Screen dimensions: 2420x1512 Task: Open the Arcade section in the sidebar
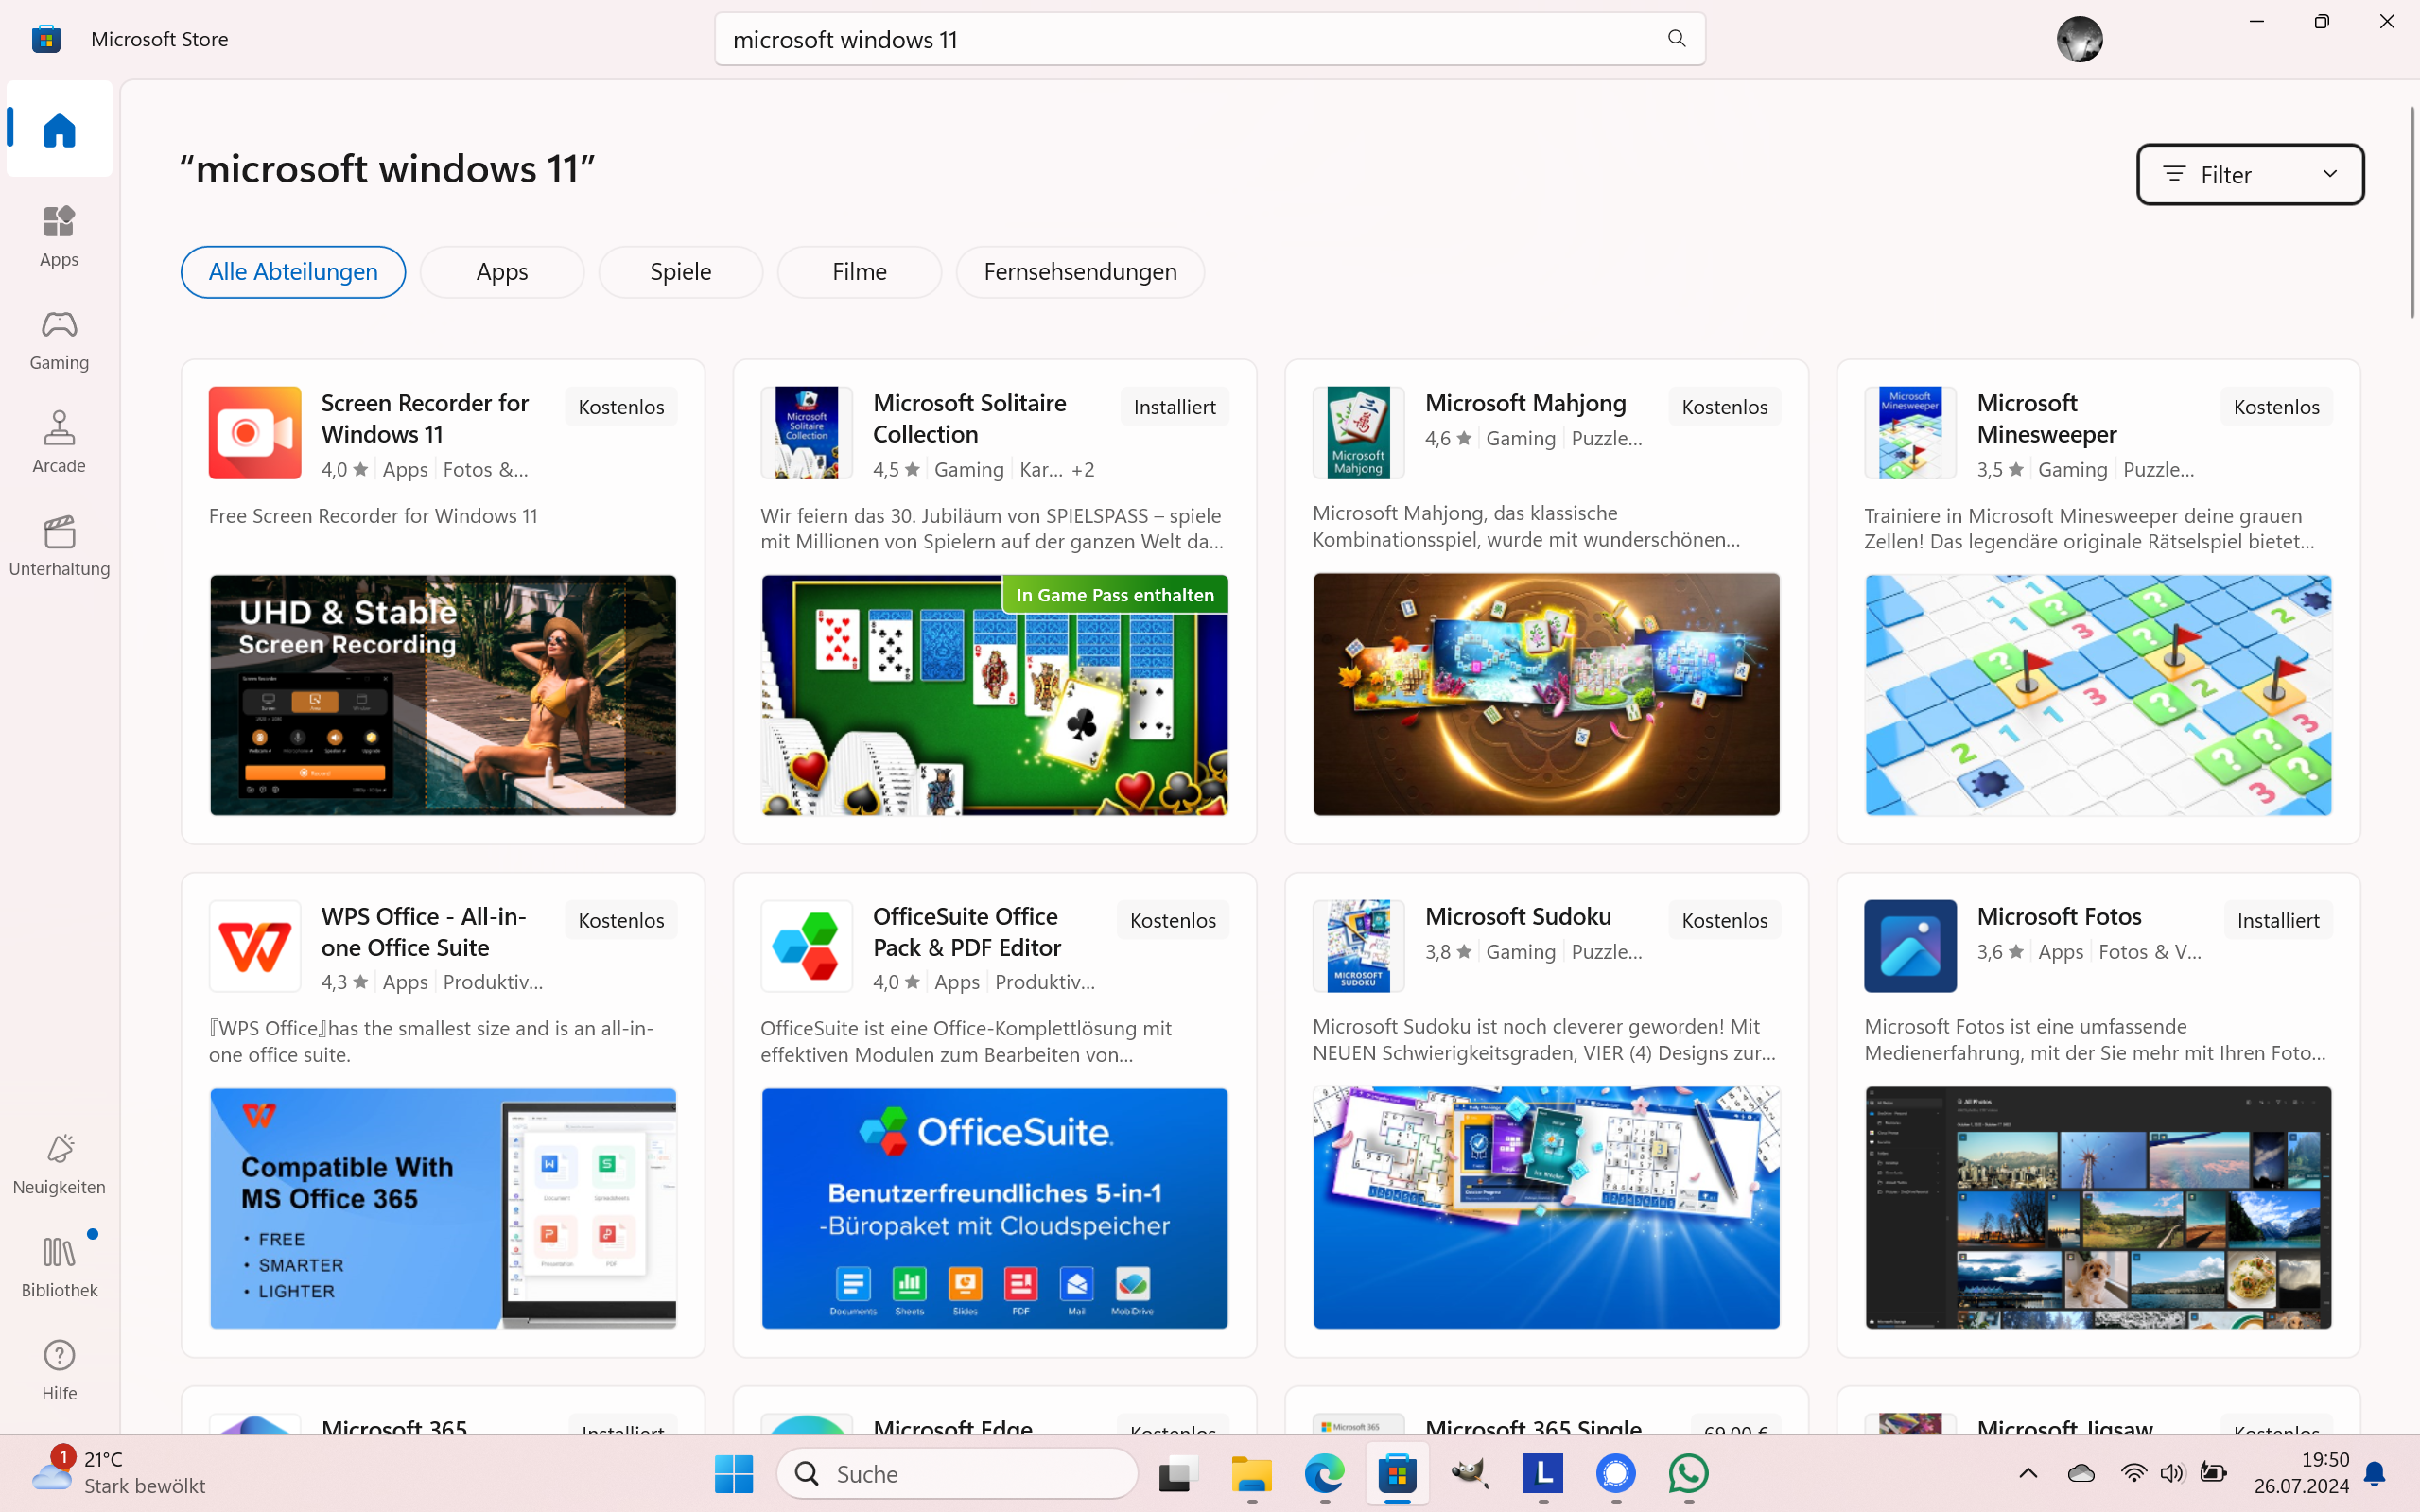pyautogui.click(x=57, y=442)
